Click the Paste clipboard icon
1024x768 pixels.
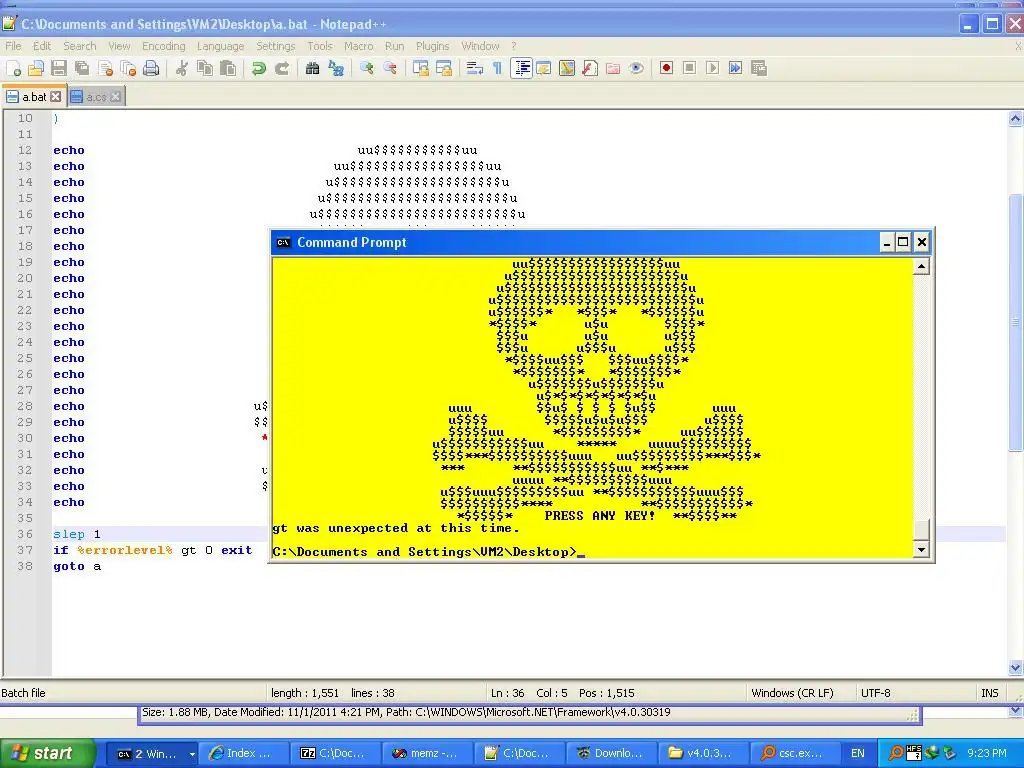coord(228,68)
